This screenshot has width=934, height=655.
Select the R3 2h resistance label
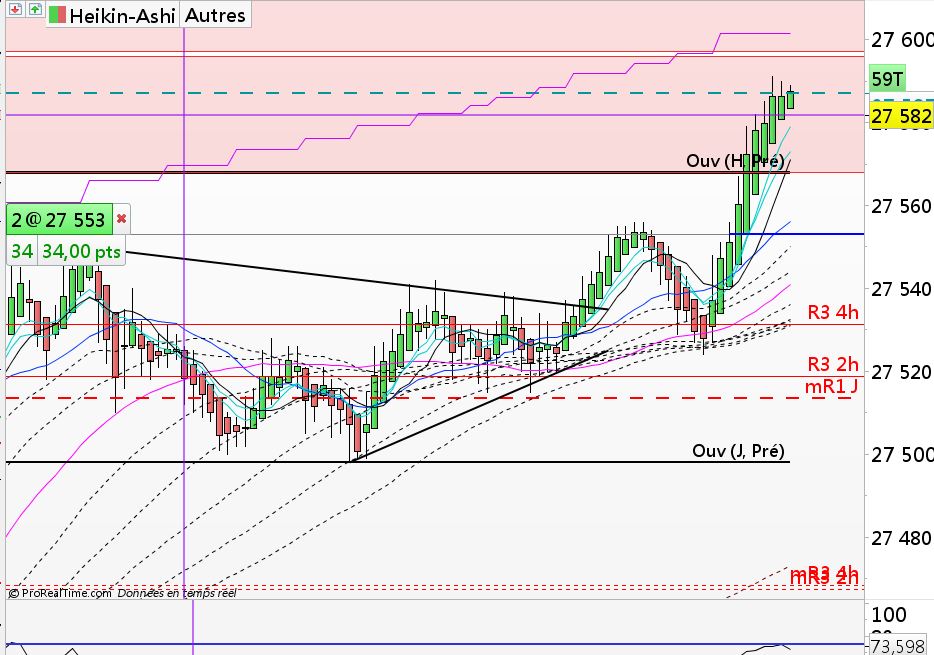pyautogui.click(x=833, y=364)
